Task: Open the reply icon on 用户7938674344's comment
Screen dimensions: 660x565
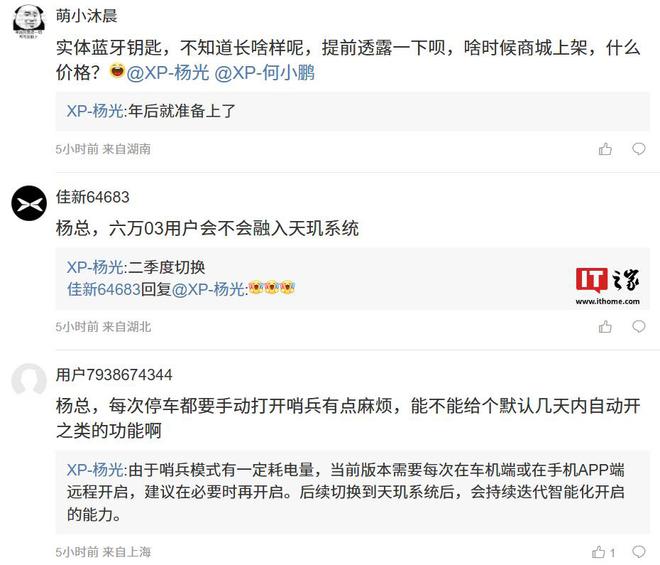Action: point(639,551)
